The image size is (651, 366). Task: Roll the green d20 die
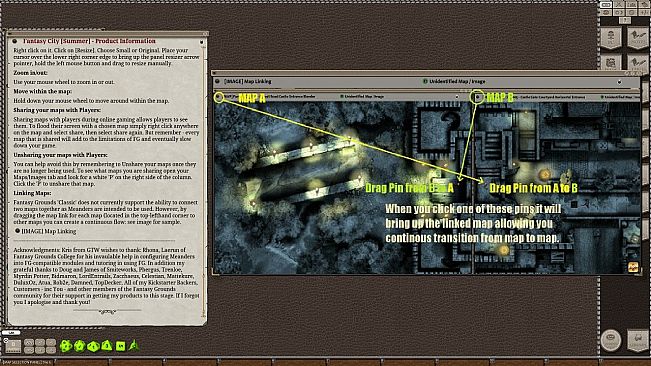point(66,346)
